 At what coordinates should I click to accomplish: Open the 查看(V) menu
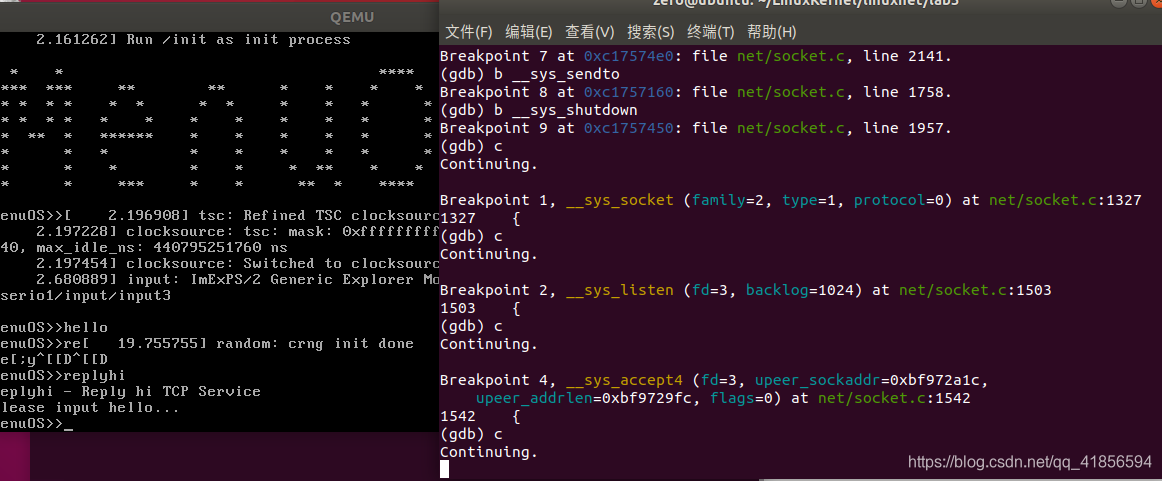pyautogui.click(x=589, y=32)
